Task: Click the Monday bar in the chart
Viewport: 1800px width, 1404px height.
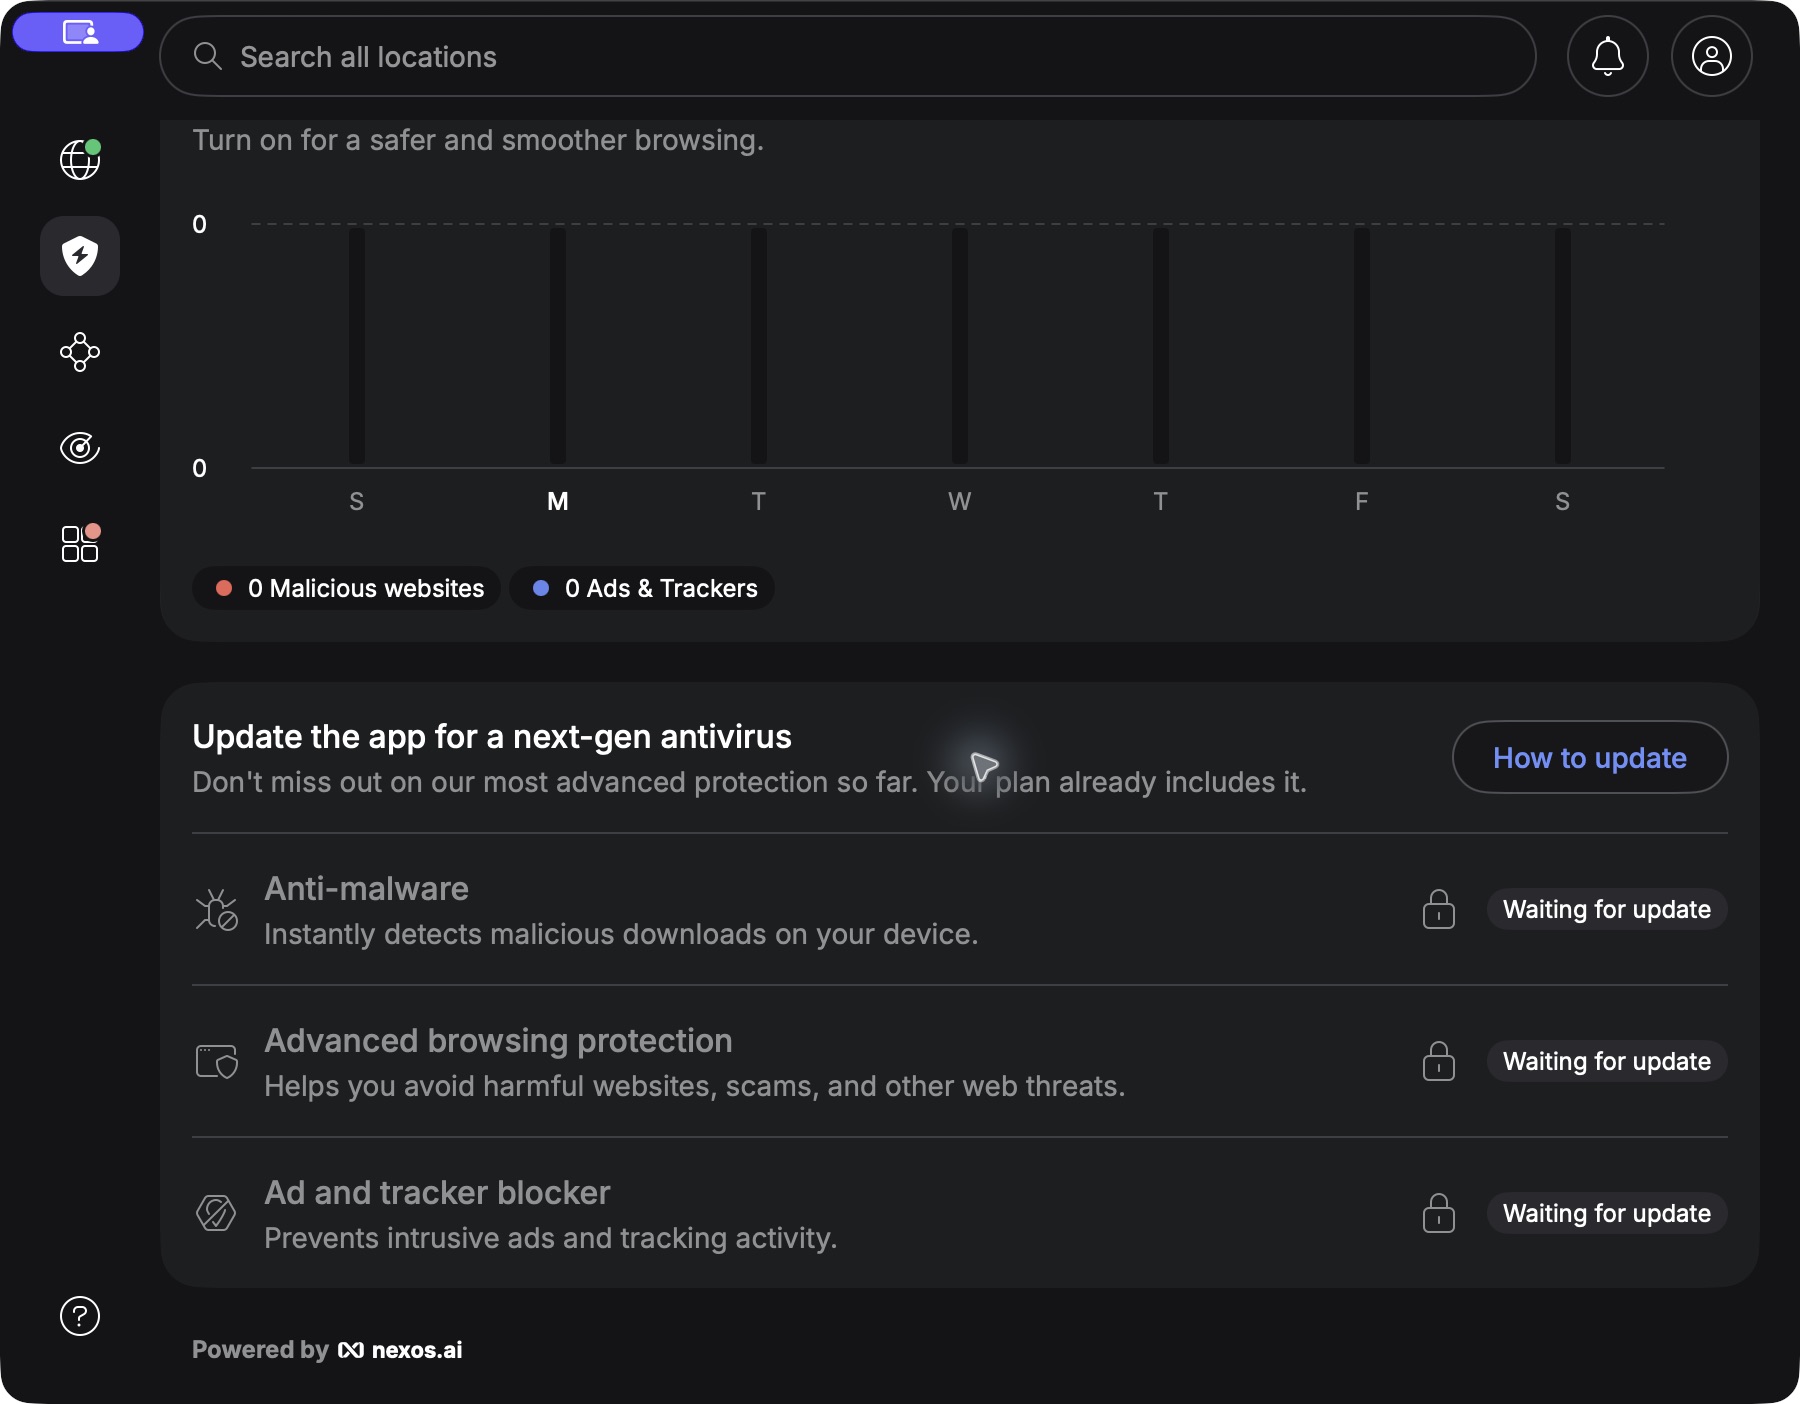Action: tap(558, 345)
